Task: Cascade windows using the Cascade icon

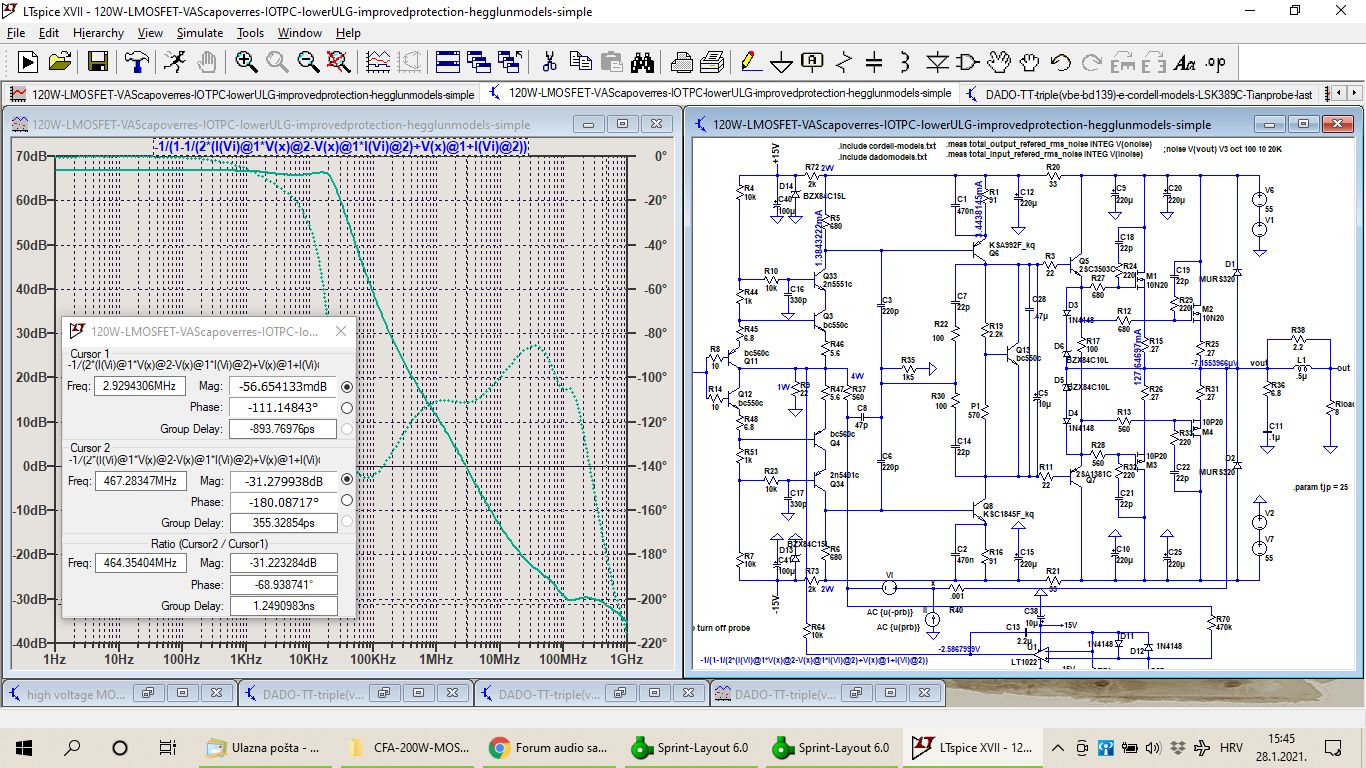Action: 478,62
